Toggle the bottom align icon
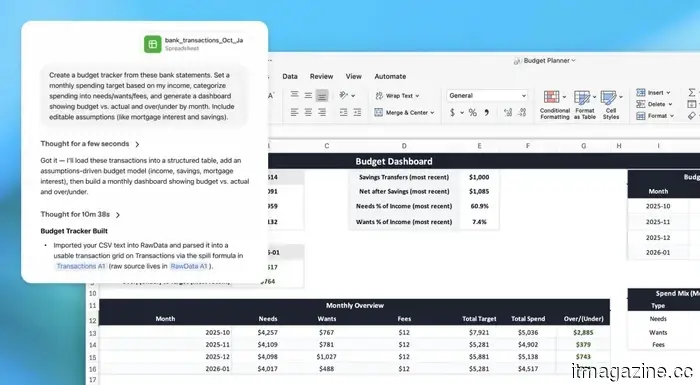Viewport: 700px width, 385px height. 322,96
